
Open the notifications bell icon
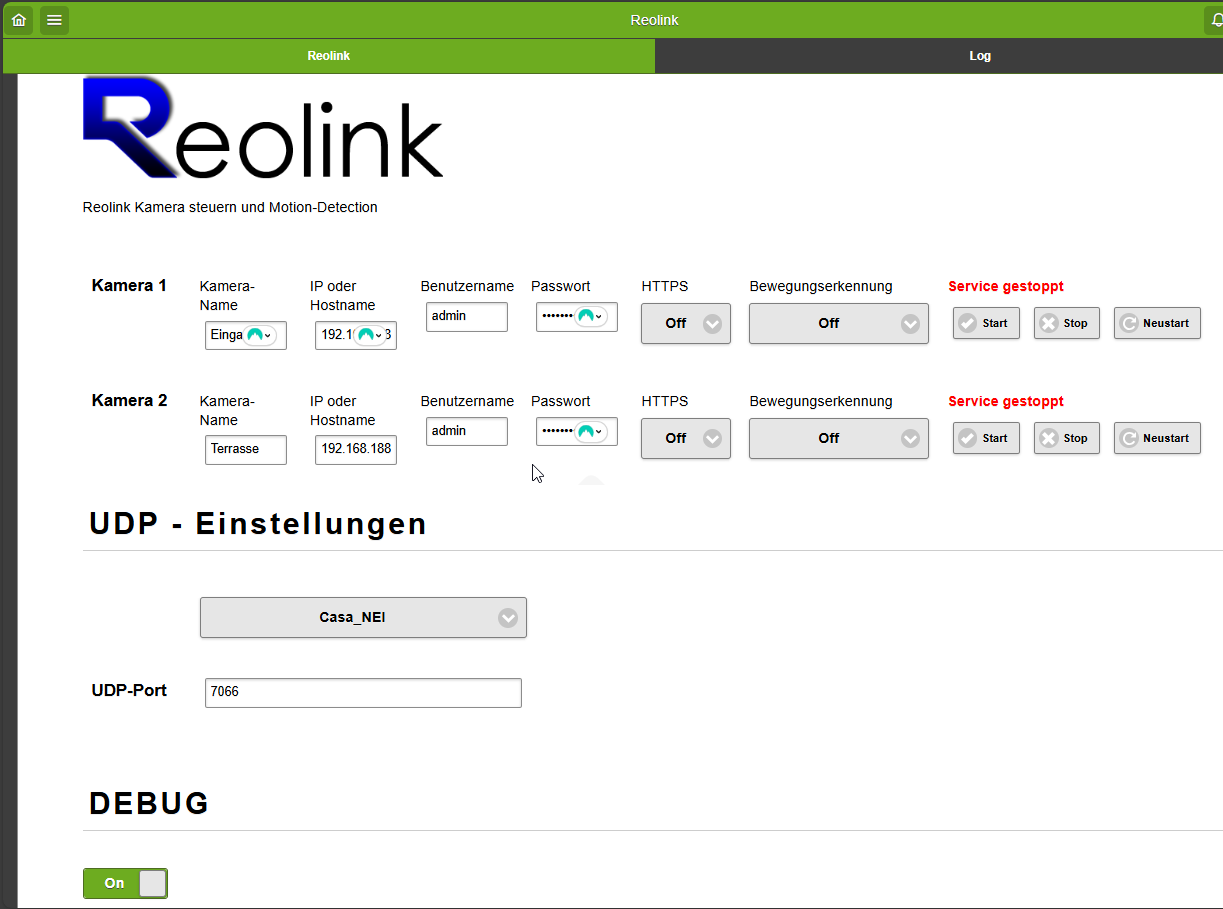click(x=1216, y=20)
